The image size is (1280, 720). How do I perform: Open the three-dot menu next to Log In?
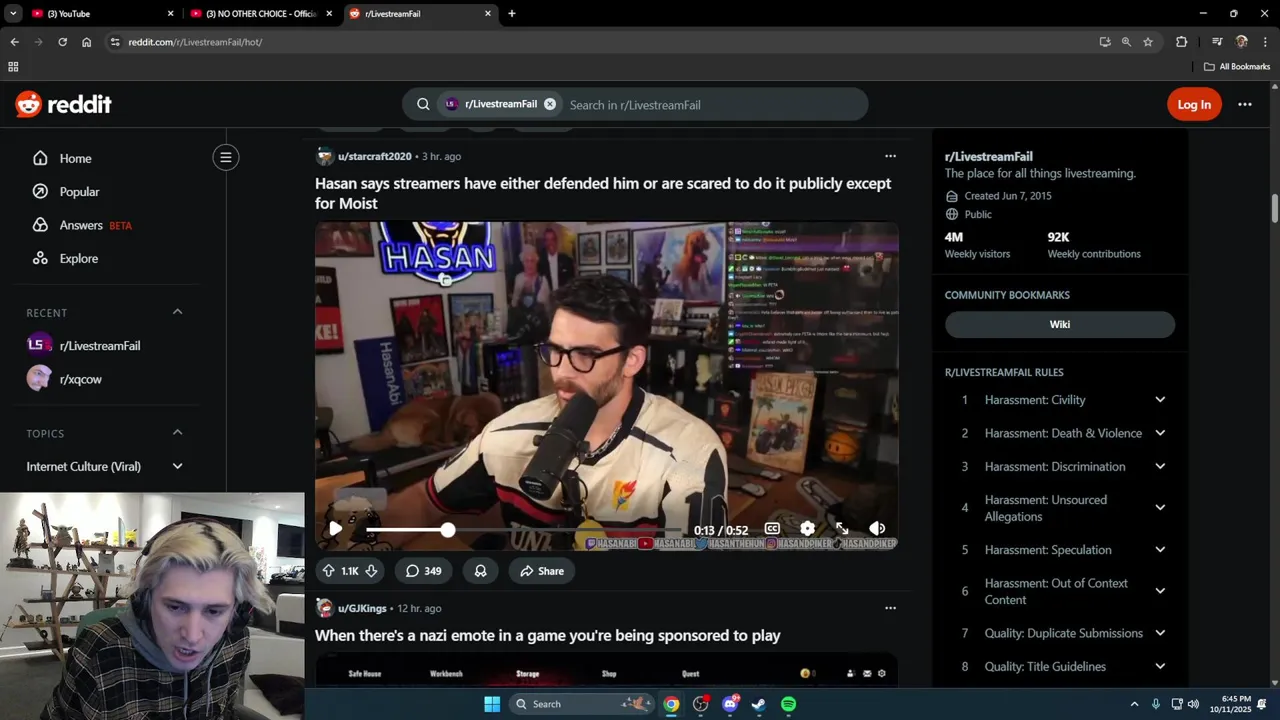(1244, 104)
